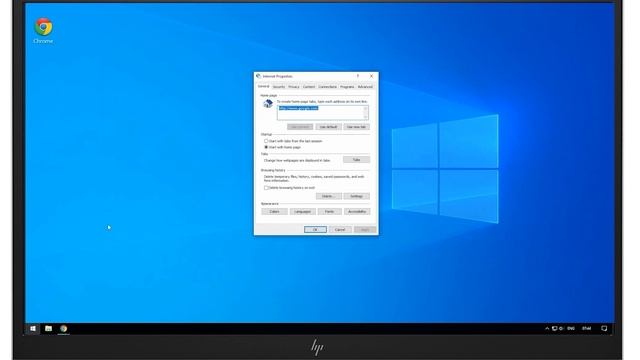Click the Chrome taskbar icon
This screenshot has height=360, width=640.
(64, 328)
